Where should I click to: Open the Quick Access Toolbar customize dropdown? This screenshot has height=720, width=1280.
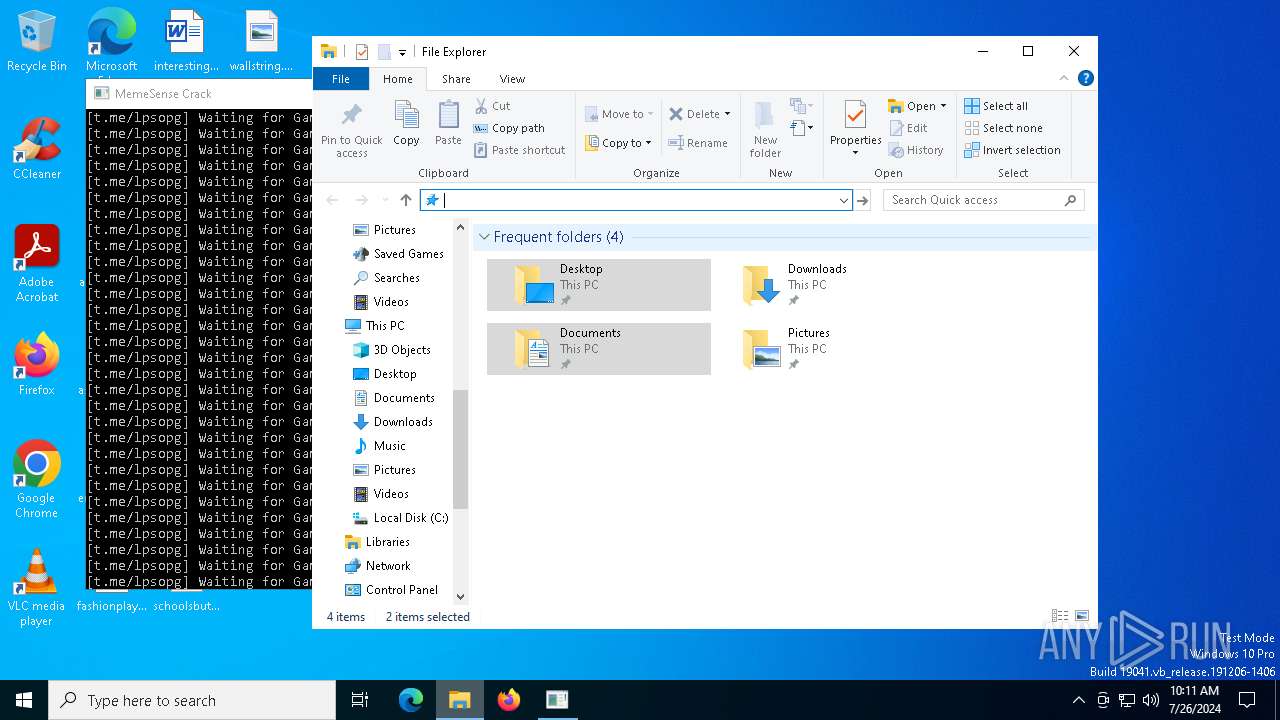pyautogui.click(x=402, y=52)
